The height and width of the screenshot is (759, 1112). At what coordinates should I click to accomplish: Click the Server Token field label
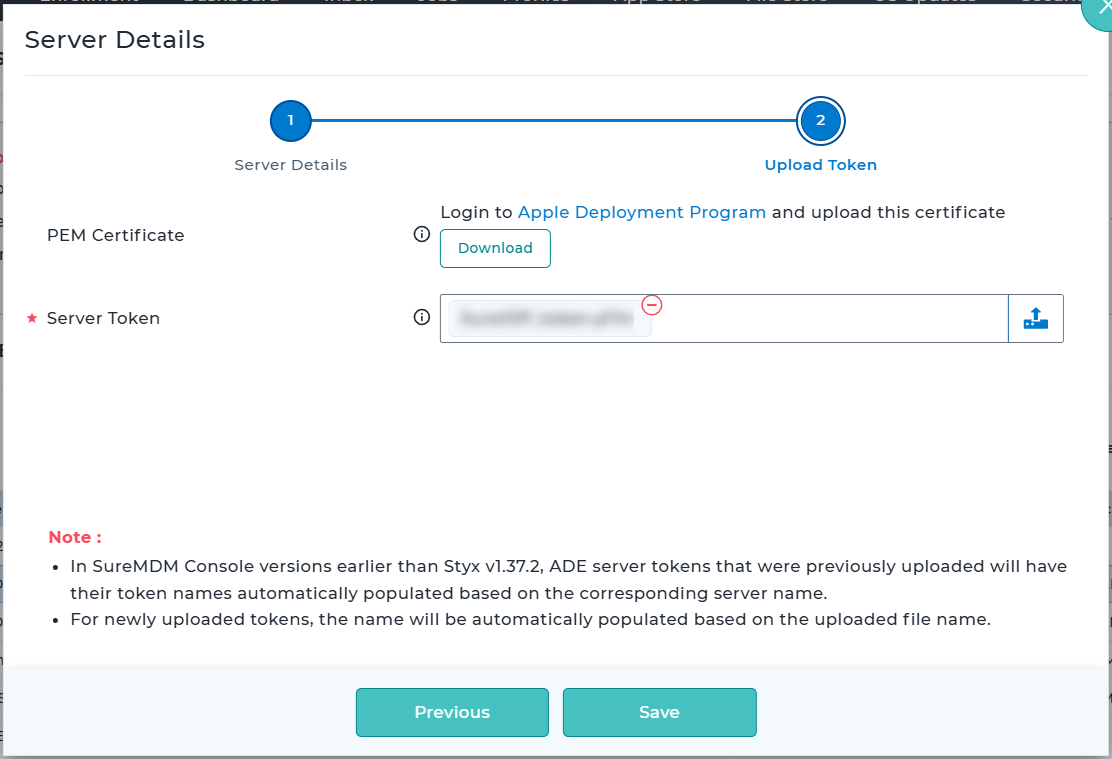coord(103,318)
